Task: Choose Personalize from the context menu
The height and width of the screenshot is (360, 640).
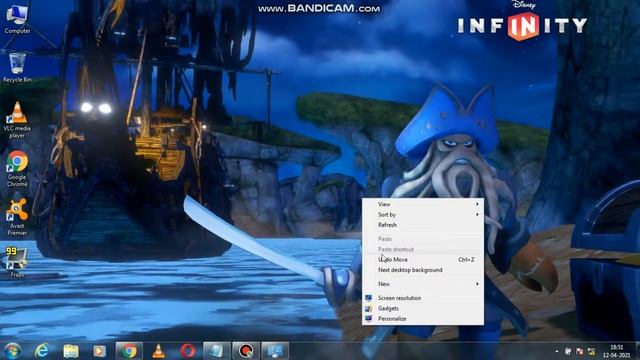Action: (423, 319)
